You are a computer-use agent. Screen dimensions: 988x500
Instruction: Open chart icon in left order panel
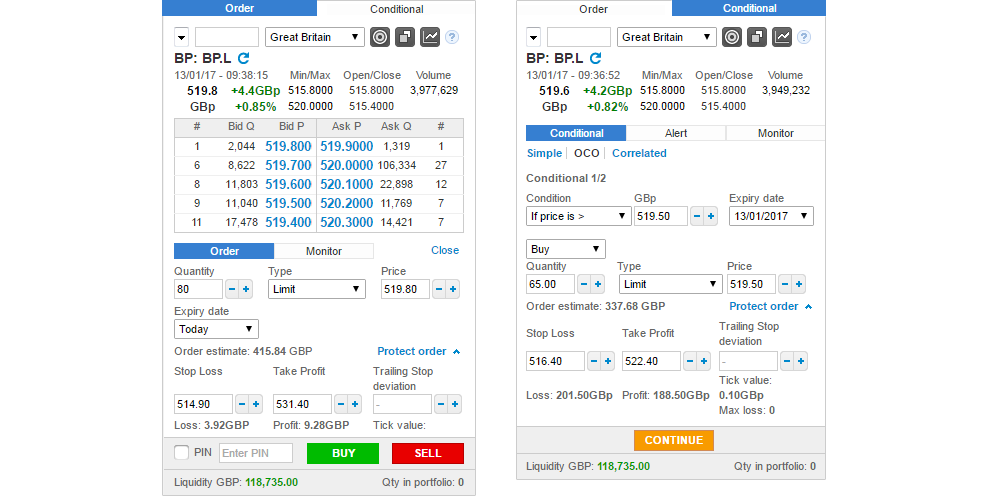[x=430, y=37]
